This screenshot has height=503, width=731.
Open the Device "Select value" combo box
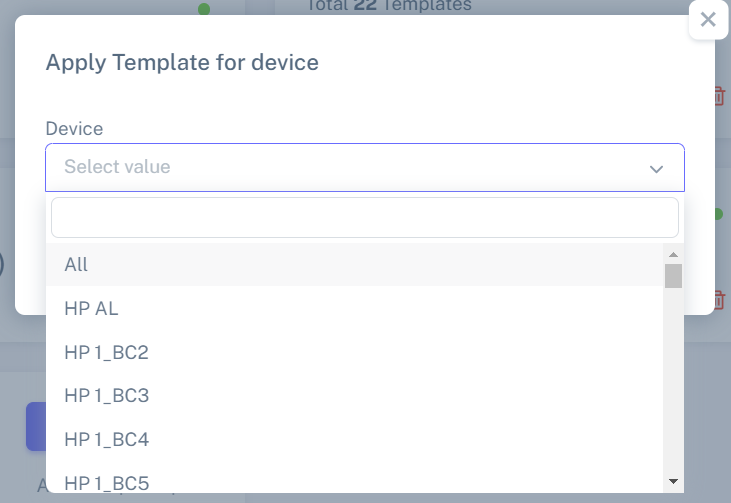(365, 167)
